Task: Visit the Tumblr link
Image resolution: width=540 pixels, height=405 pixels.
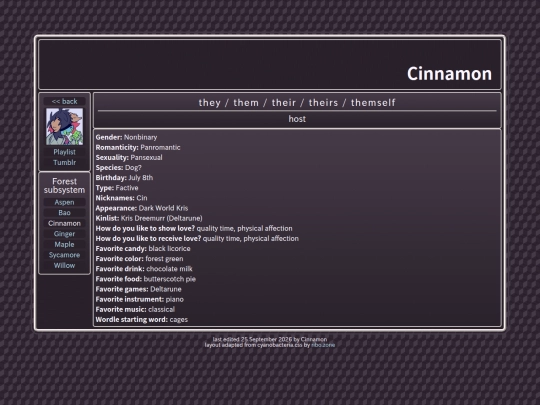Action: pos(64,162)
